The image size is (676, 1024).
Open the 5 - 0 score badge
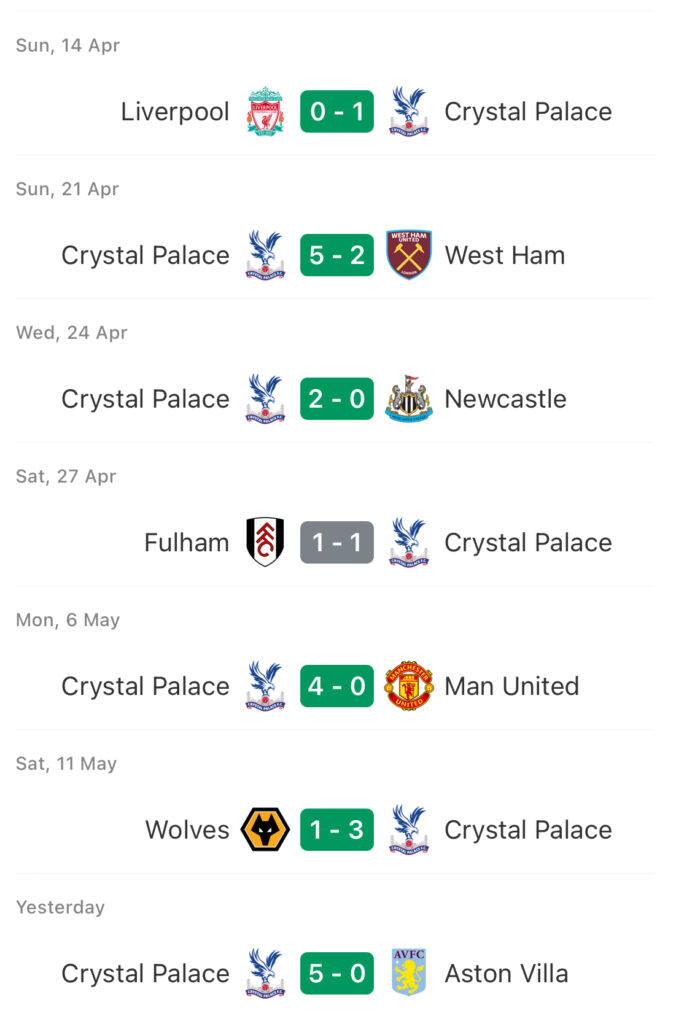tap(337, 973)
